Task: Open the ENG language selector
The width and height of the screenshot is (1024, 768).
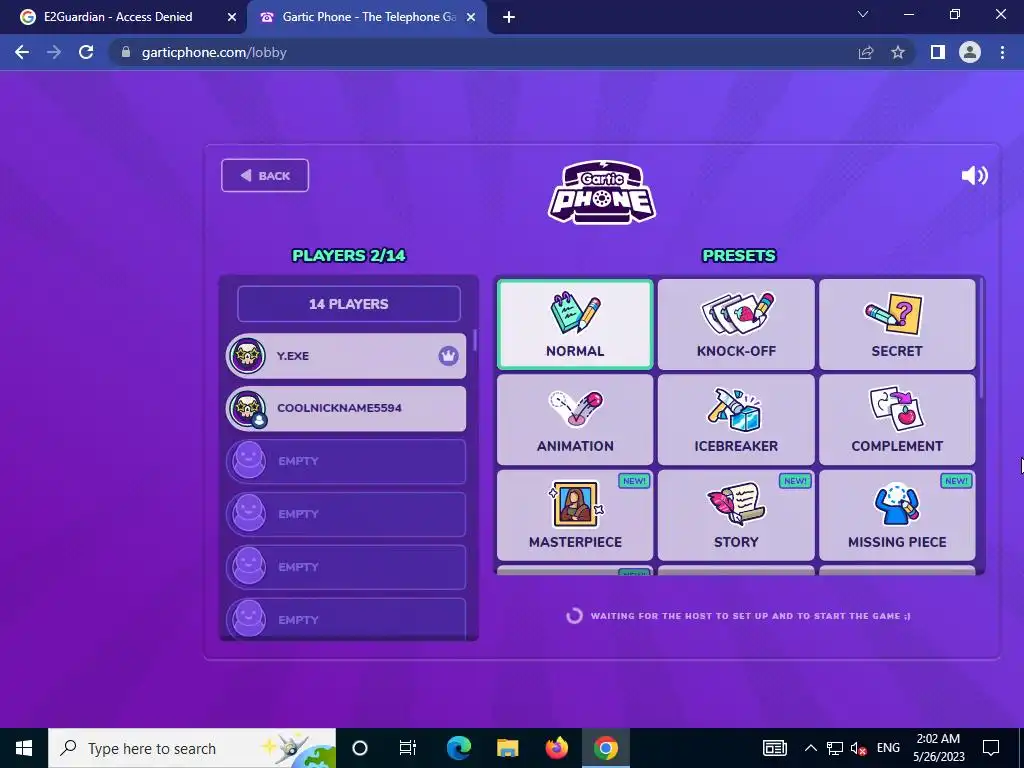Action: (888, 748)
